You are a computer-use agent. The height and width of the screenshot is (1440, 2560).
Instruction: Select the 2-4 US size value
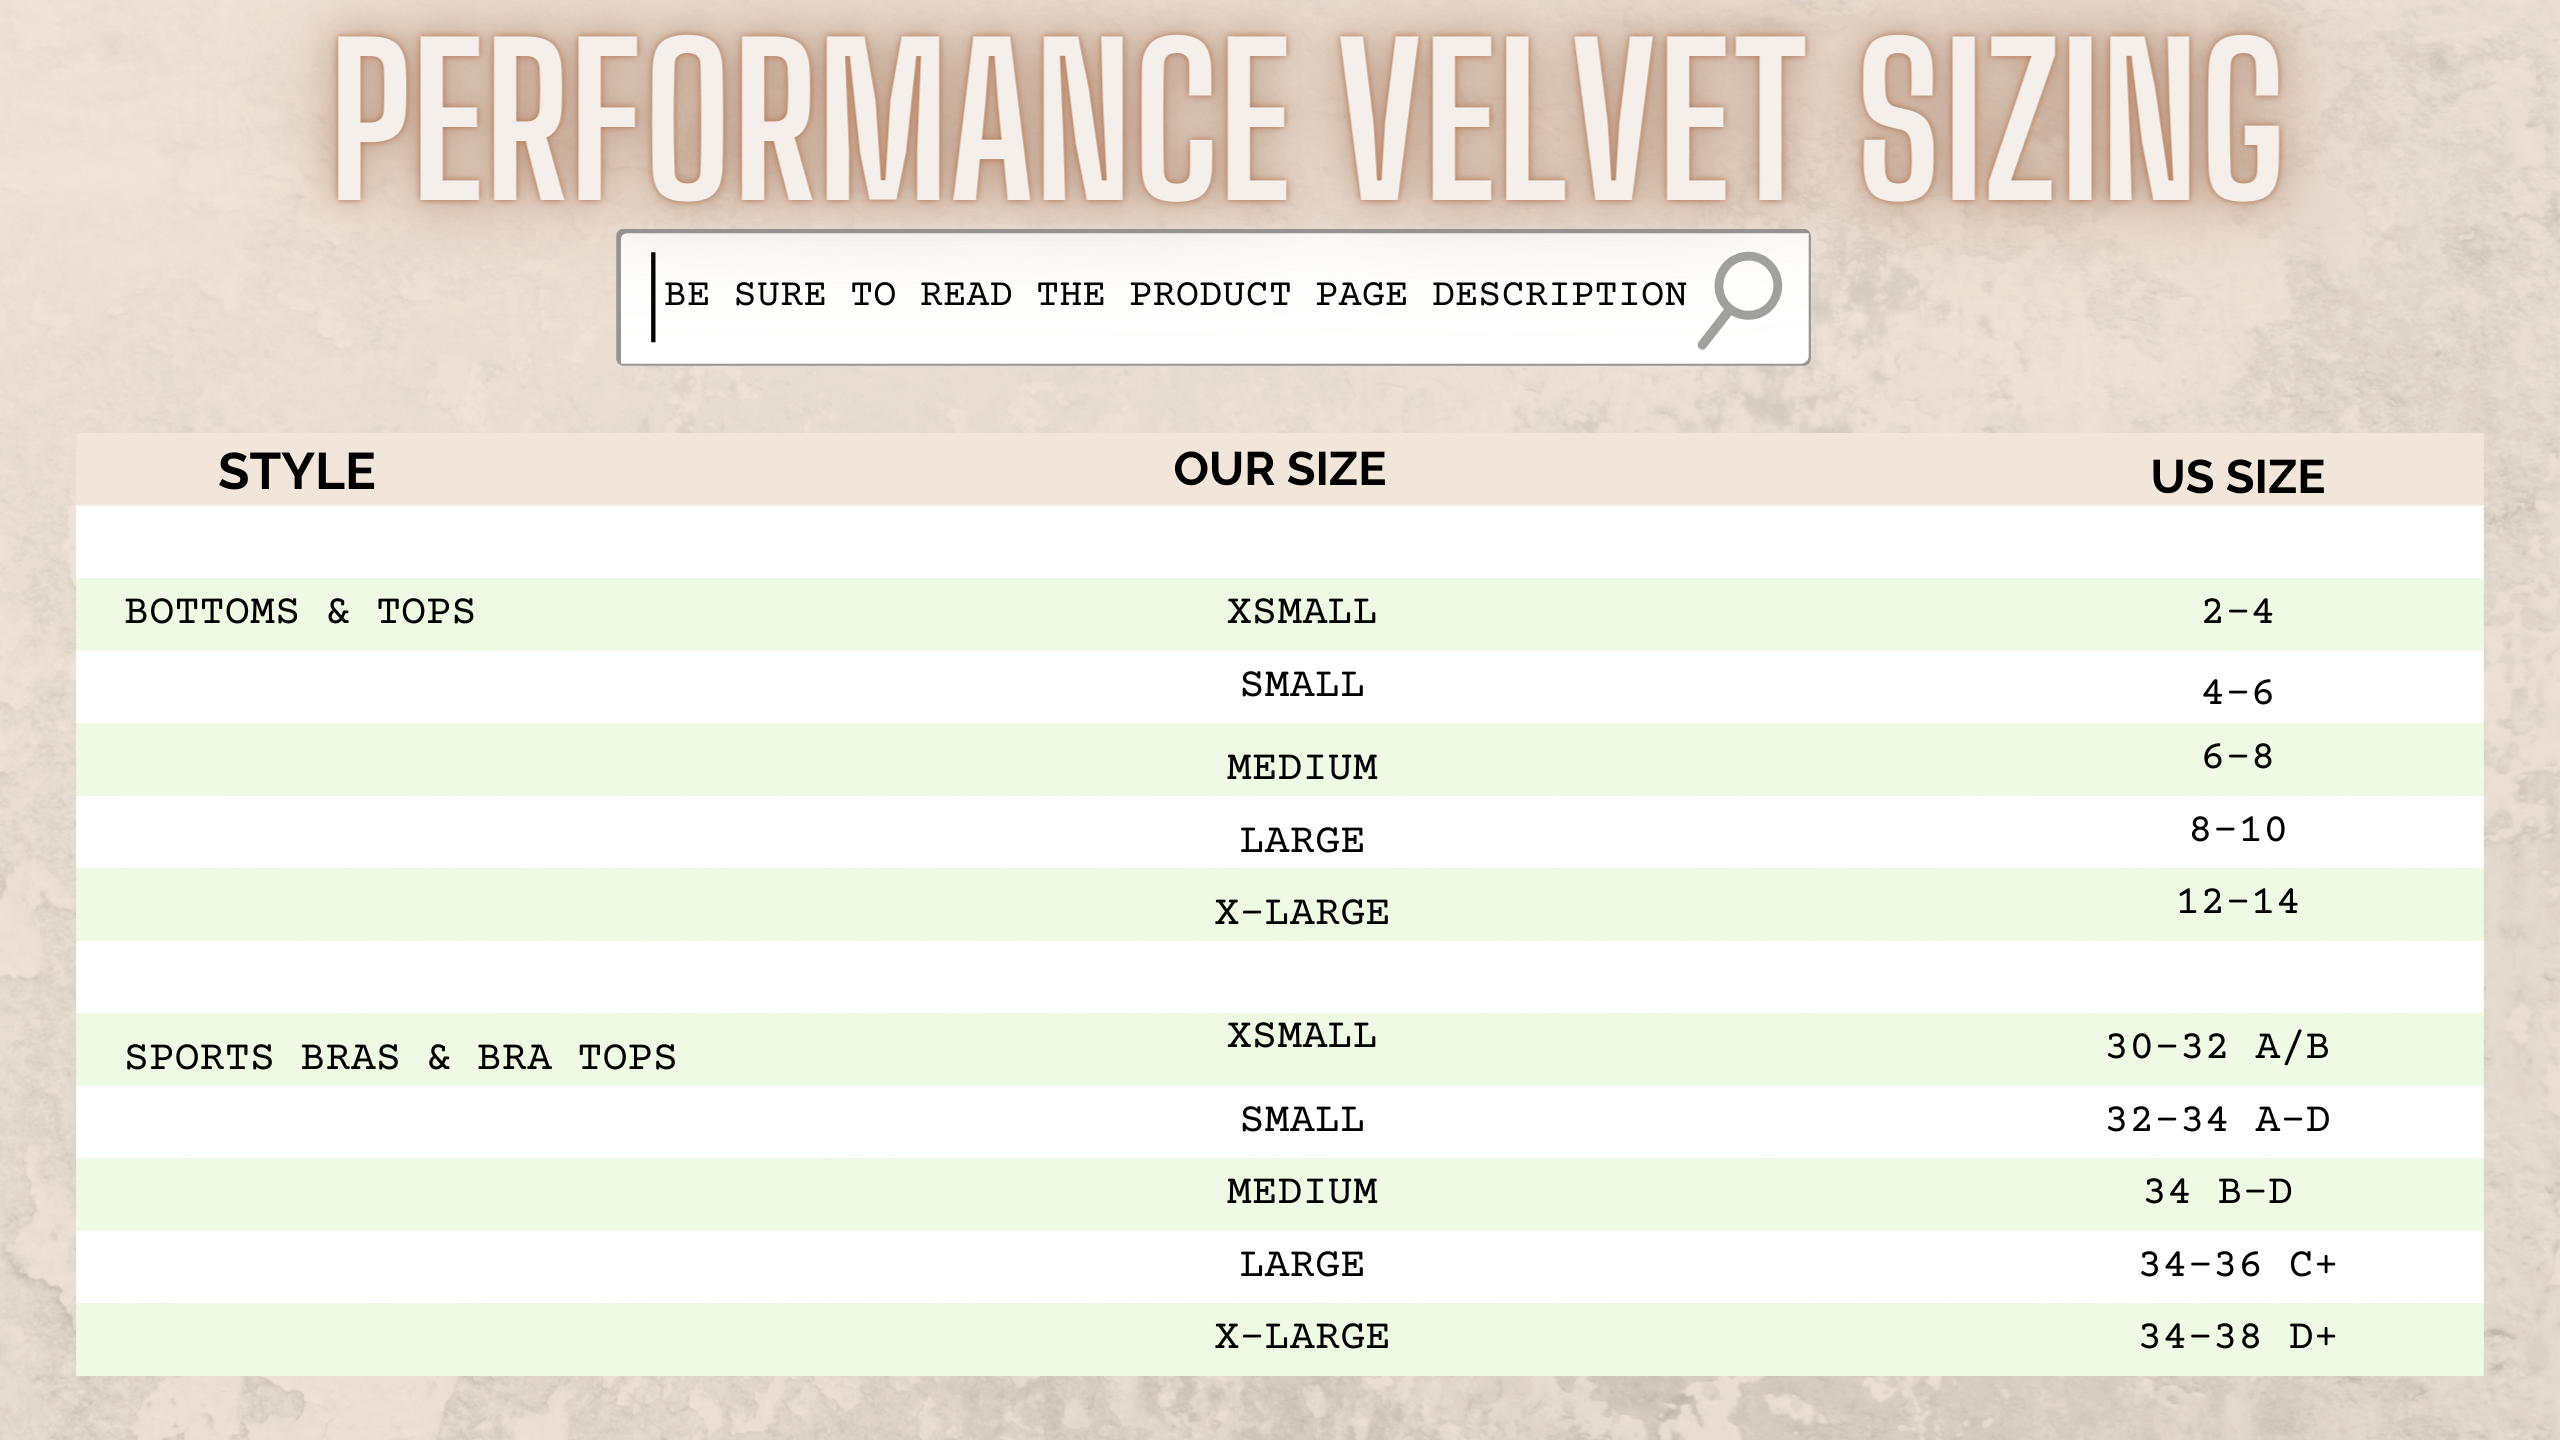click(2237, 611)
